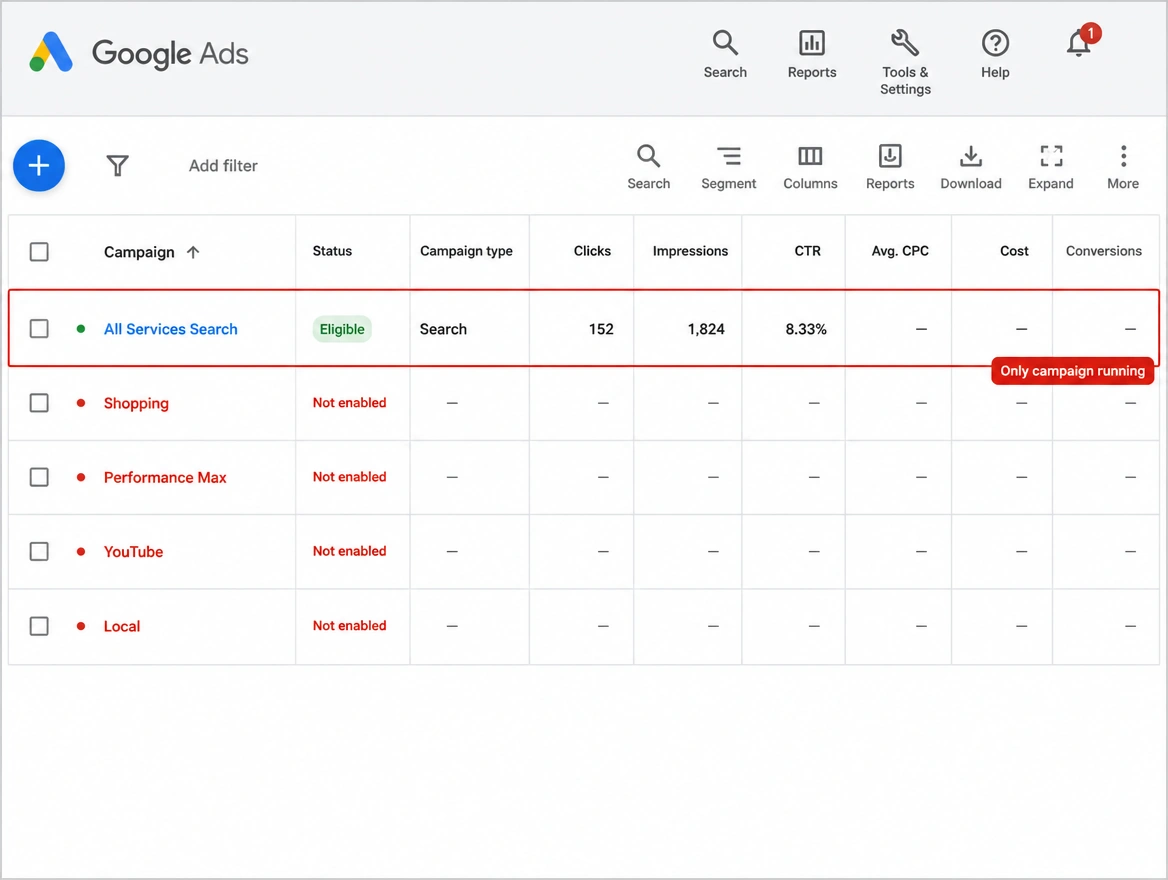Click the filter funnel icon
The image size is (1168, 880).
tap(118, 165)
